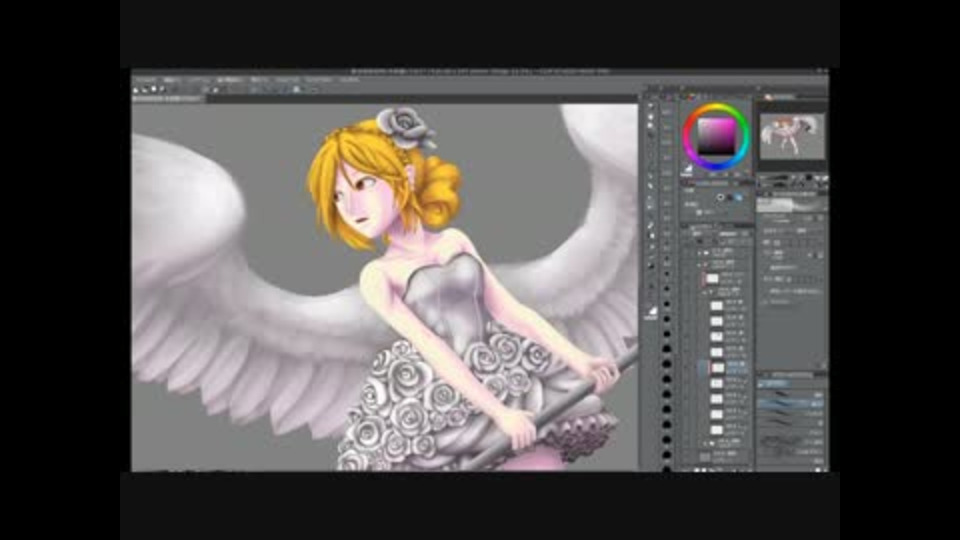Collapse the open folder above the white-thumbnail layers
This screenshot has height=540, width=960.
pyautogui.click(x=706, y=293)
